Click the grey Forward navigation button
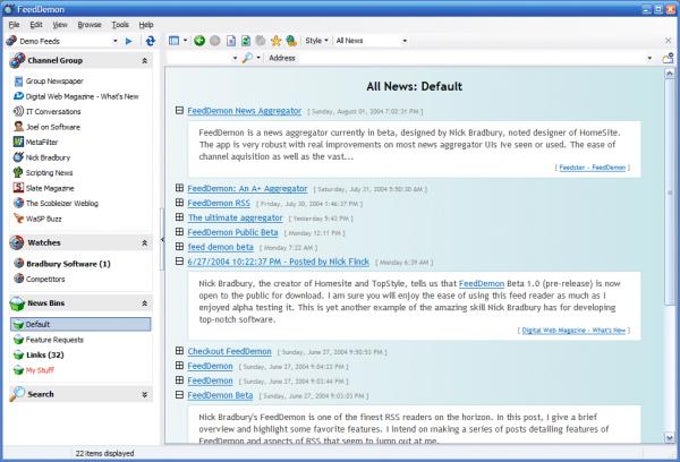 (x=215, y=41)
